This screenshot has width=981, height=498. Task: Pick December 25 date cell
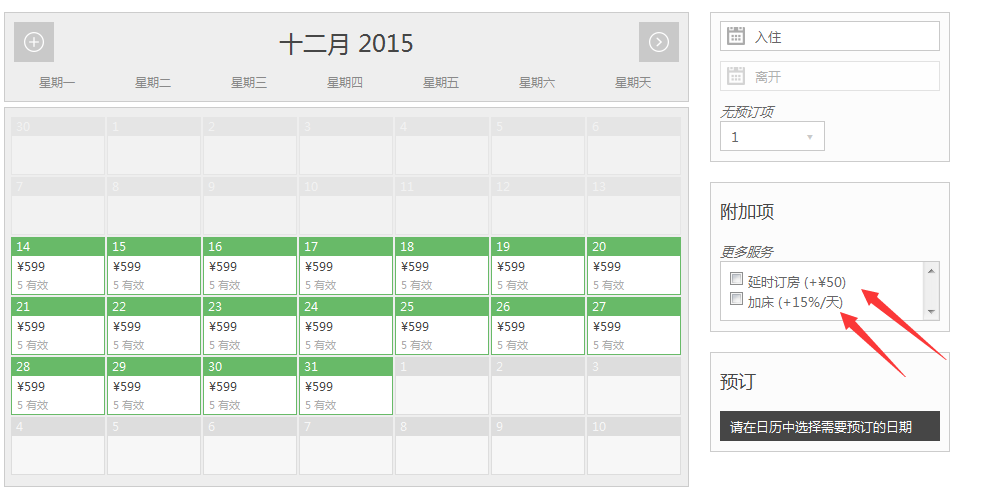[x=442, y=326]
